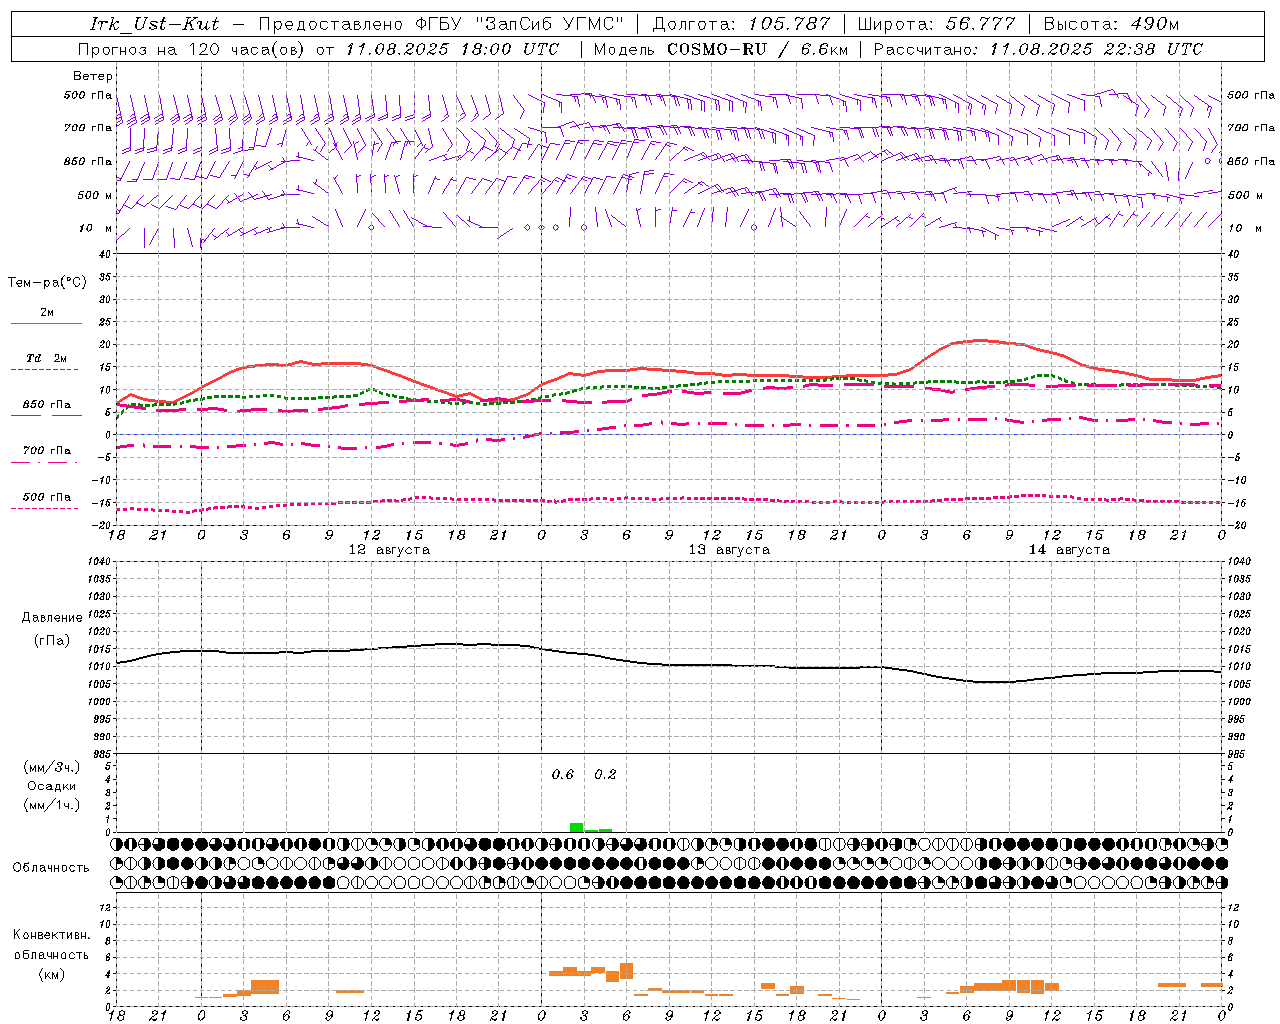This screenshot has width=1280, height=1024.
Task: Click the Тем-ра(°C) axis title
Action: tap(47, 283)
